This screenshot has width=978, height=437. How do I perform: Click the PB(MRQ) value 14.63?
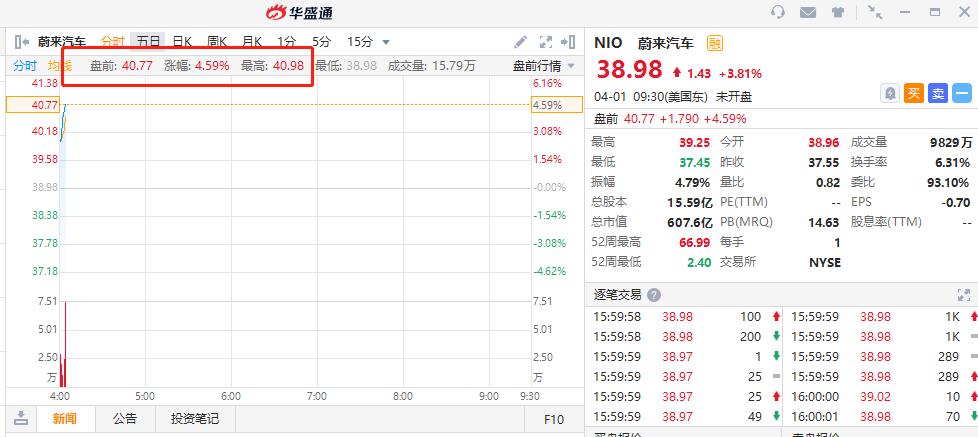point(823,222)
